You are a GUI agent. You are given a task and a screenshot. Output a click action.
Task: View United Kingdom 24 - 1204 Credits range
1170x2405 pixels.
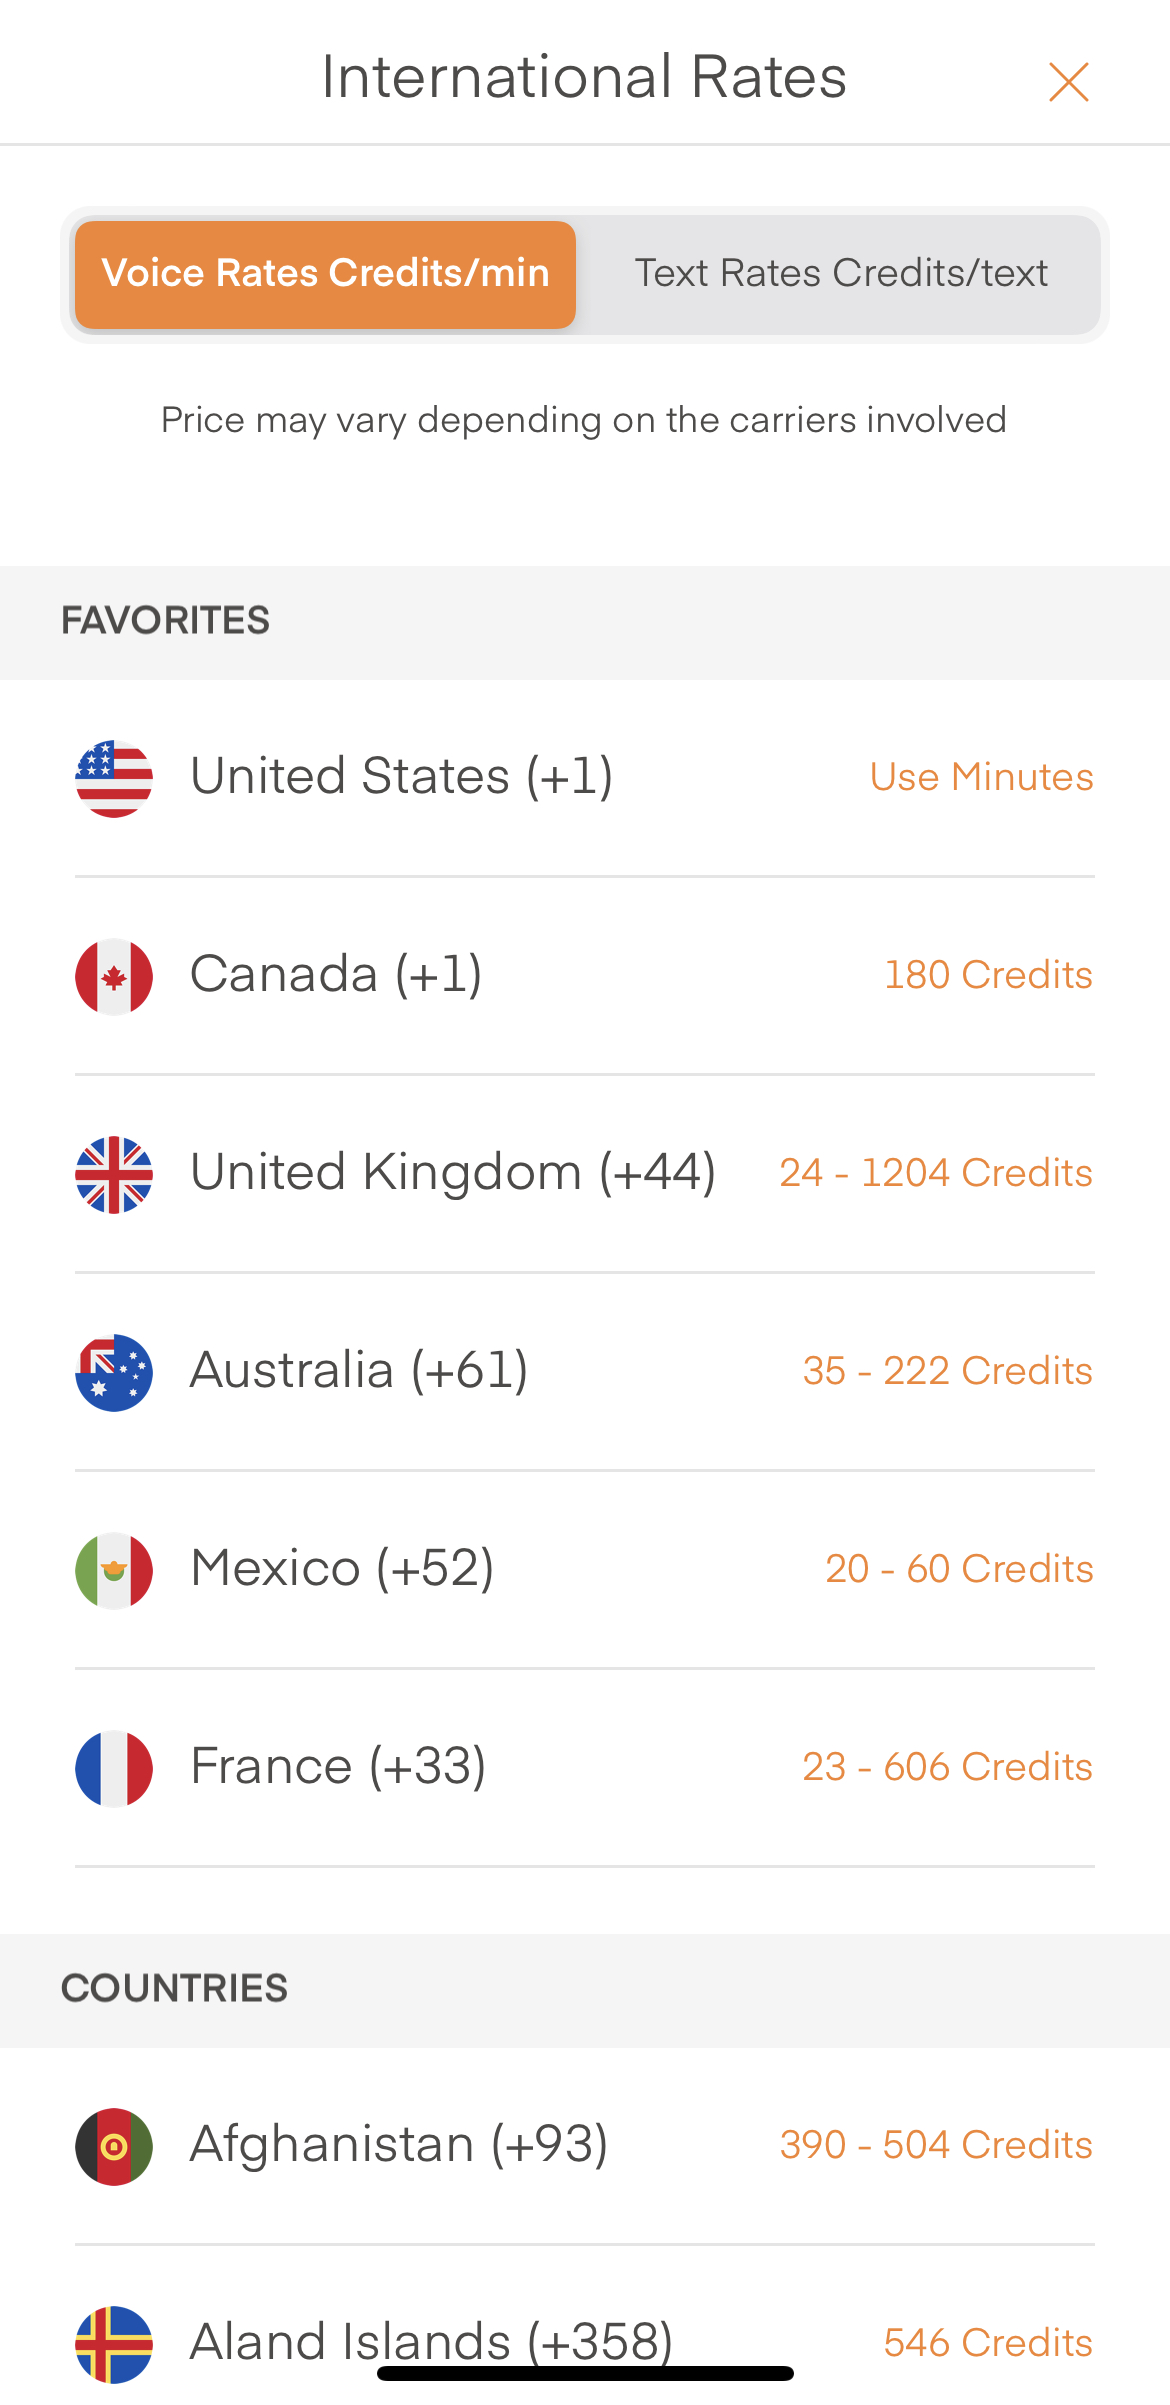point(935,1174)
